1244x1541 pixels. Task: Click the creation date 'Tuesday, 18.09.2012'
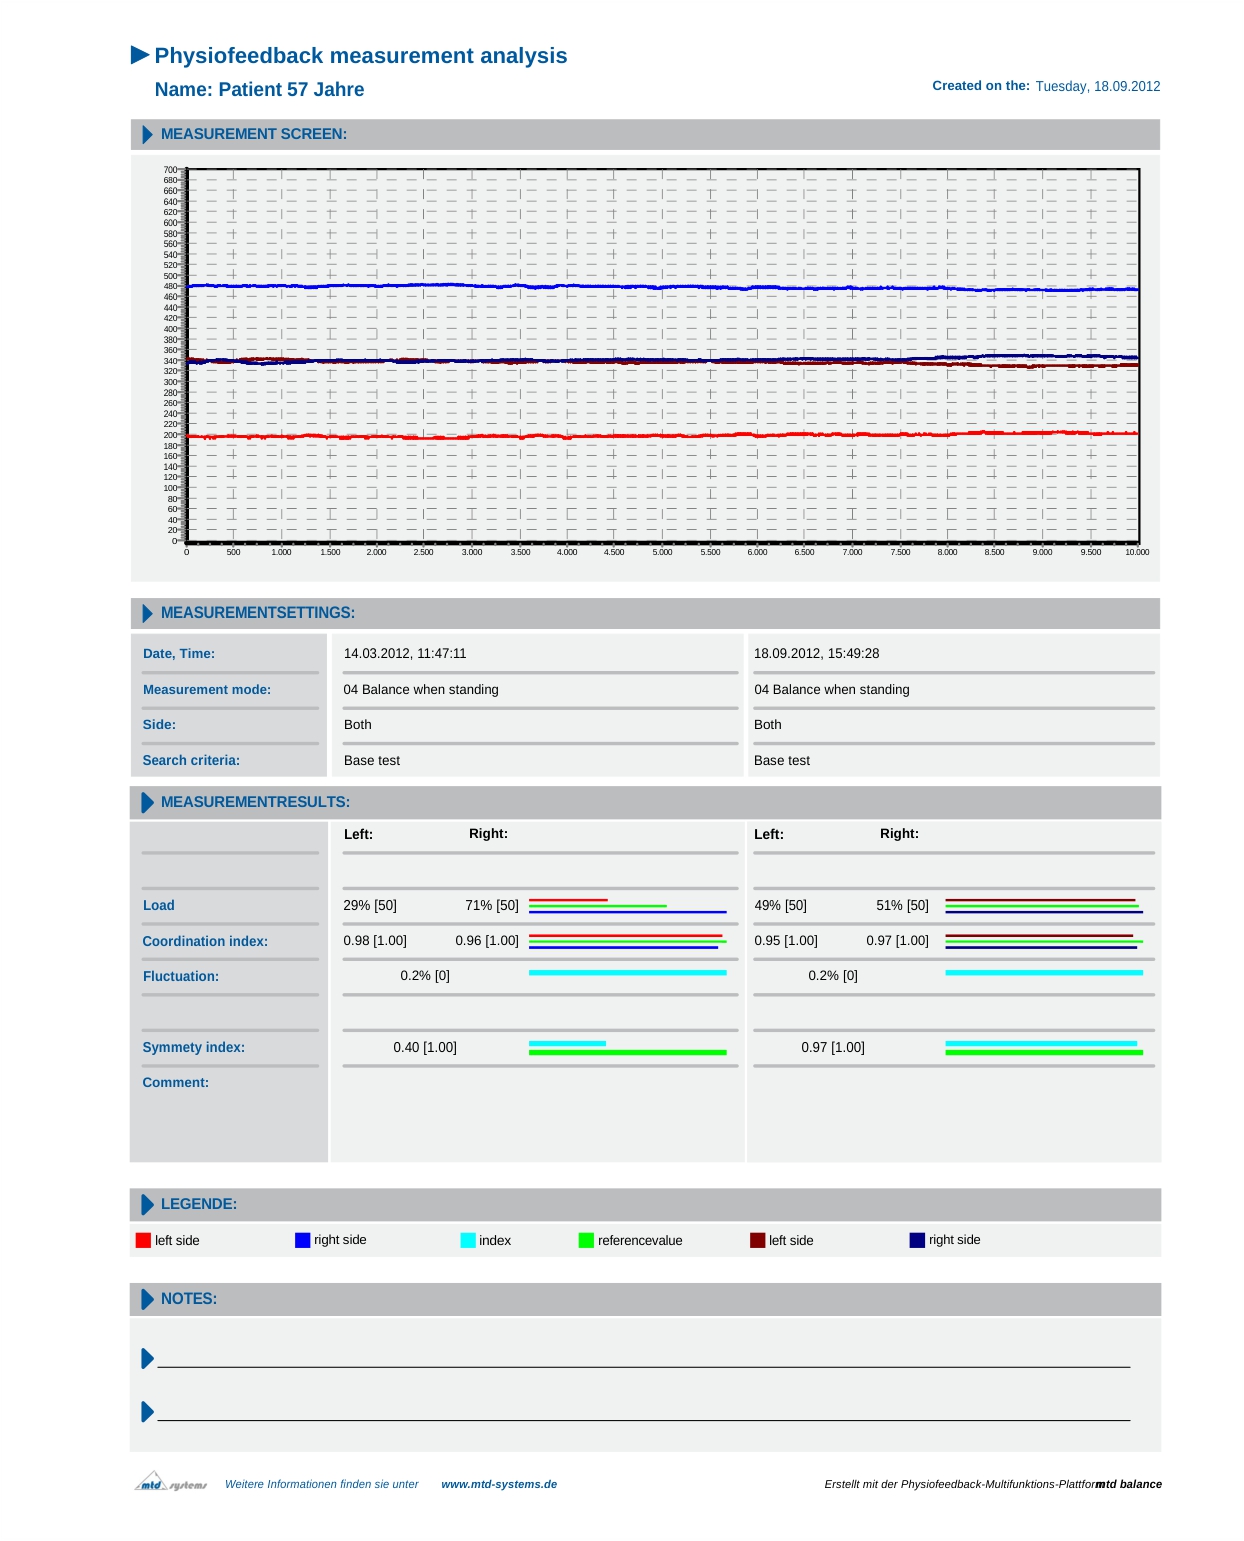click(1098, 87)
